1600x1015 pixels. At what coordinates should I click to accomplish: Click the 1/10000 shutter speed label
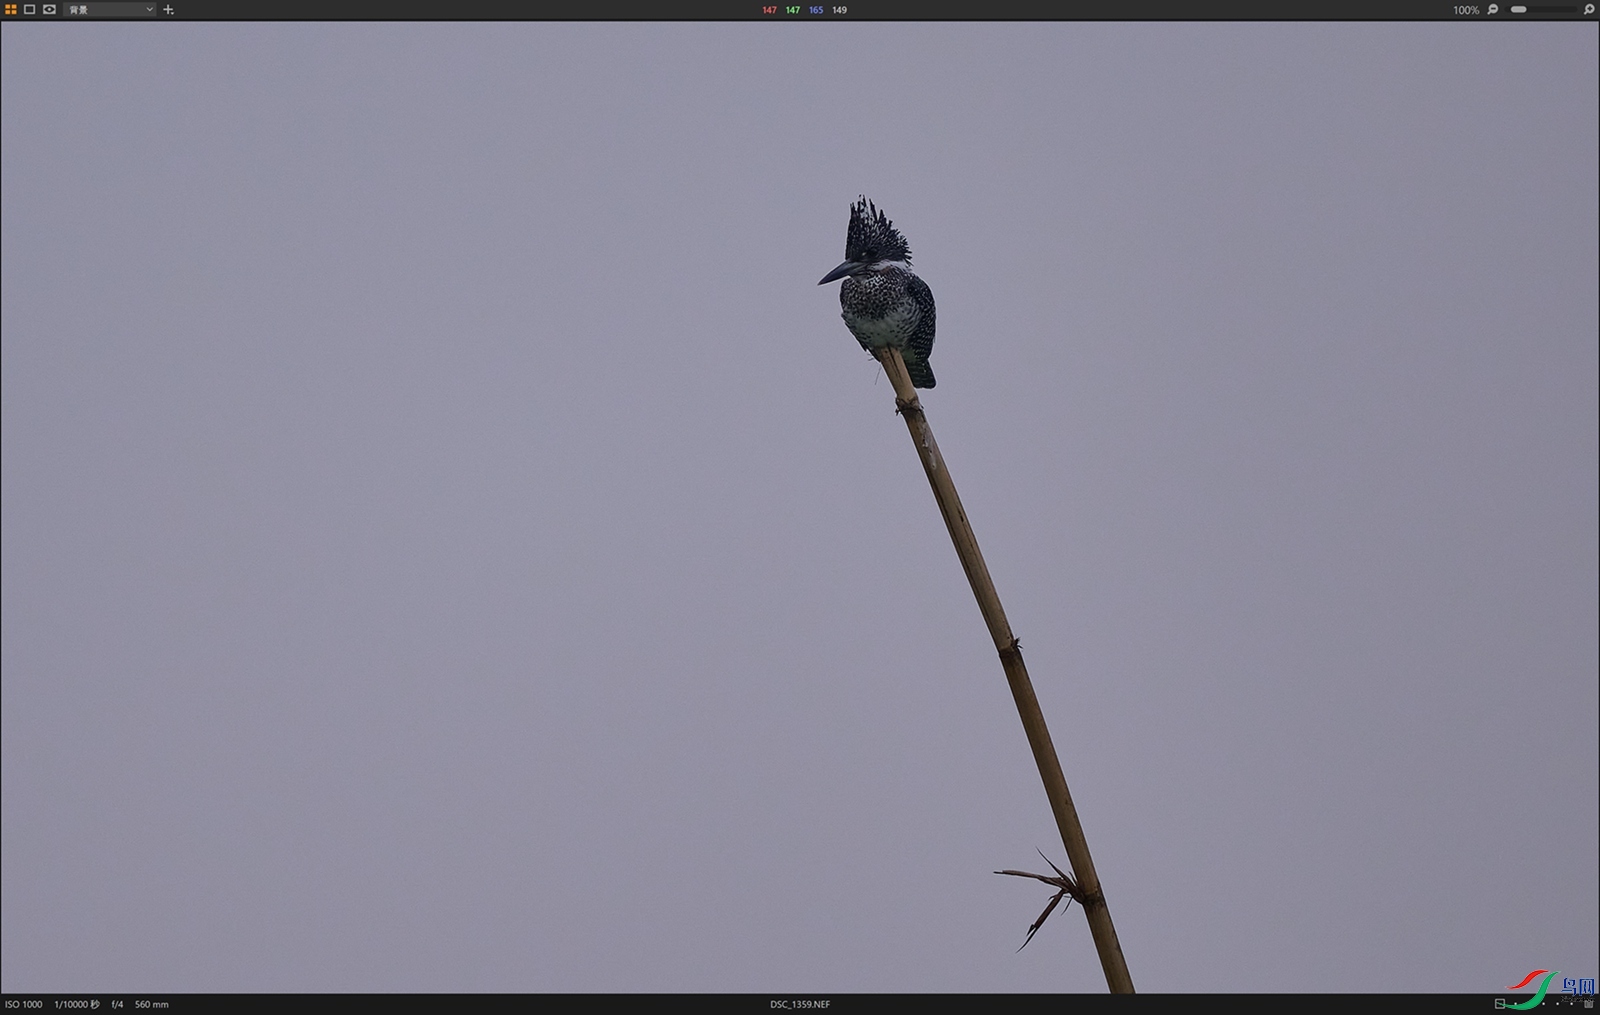point(76,1004)
